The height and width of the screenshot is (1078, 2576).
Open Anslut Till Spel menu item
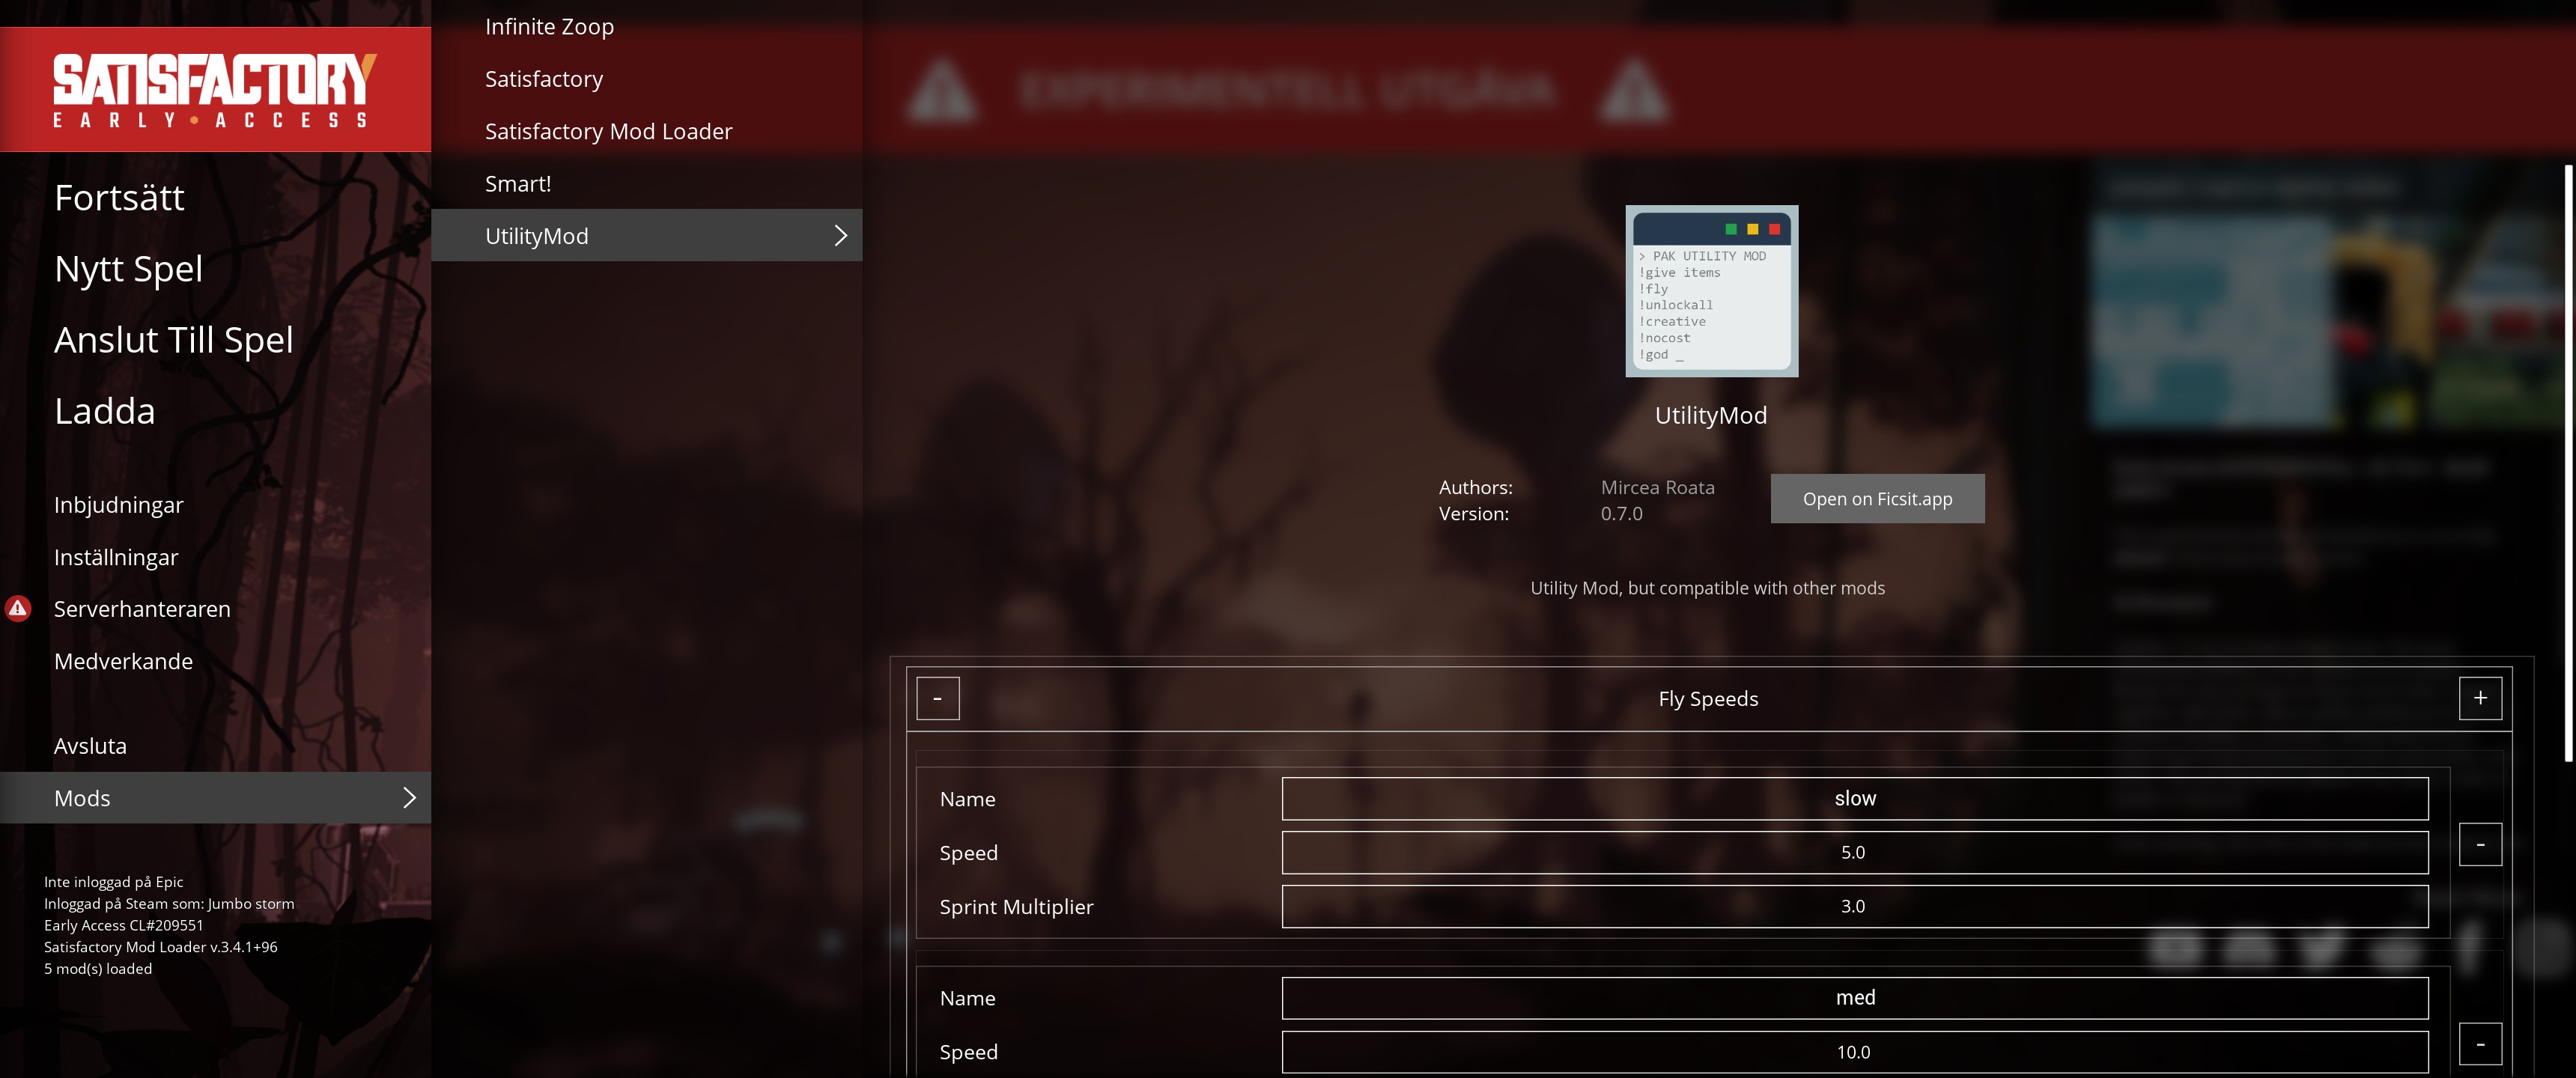173,340
